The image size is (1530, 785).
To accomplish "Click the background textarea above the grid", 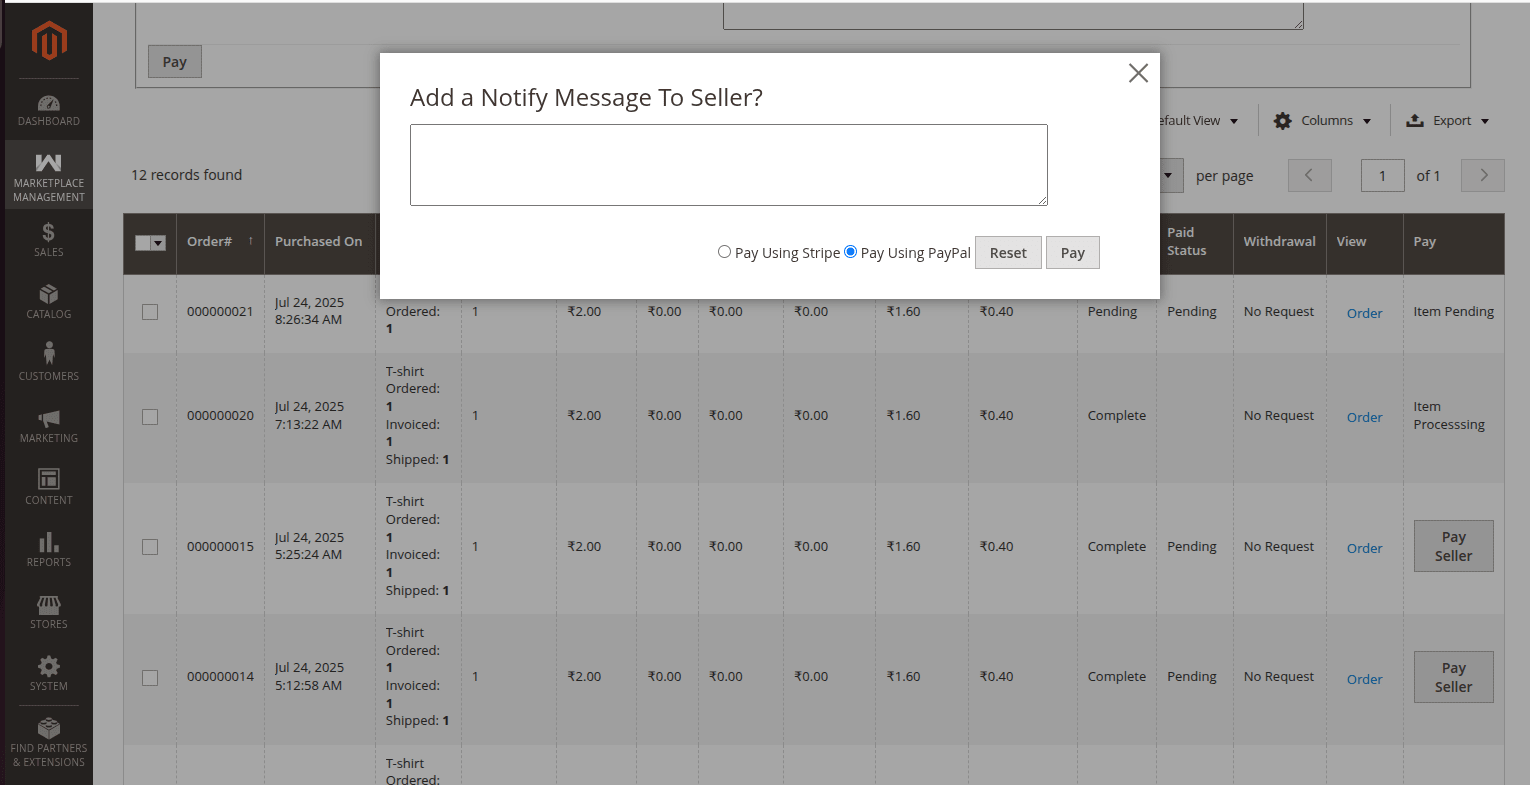I will coord(1013,15).
